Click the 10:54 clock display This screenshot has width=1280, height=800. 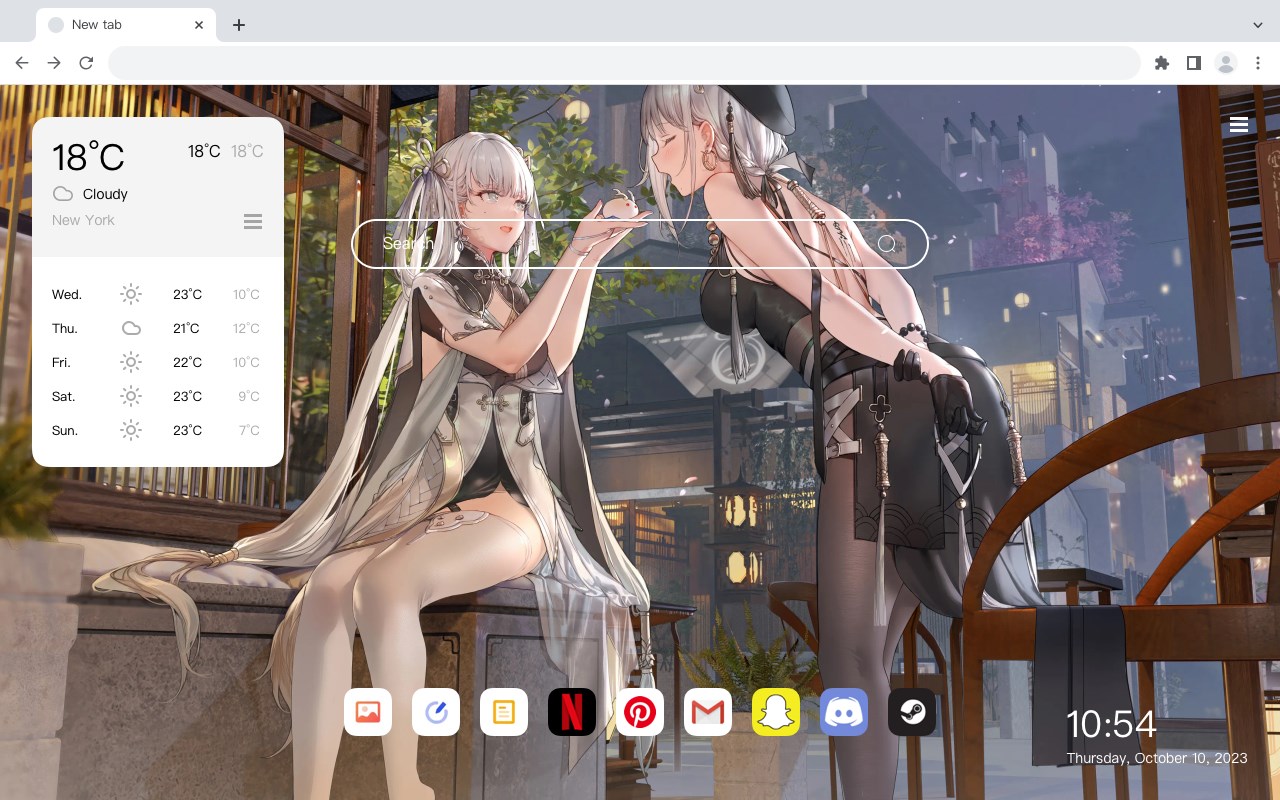tap(1111, 724)
